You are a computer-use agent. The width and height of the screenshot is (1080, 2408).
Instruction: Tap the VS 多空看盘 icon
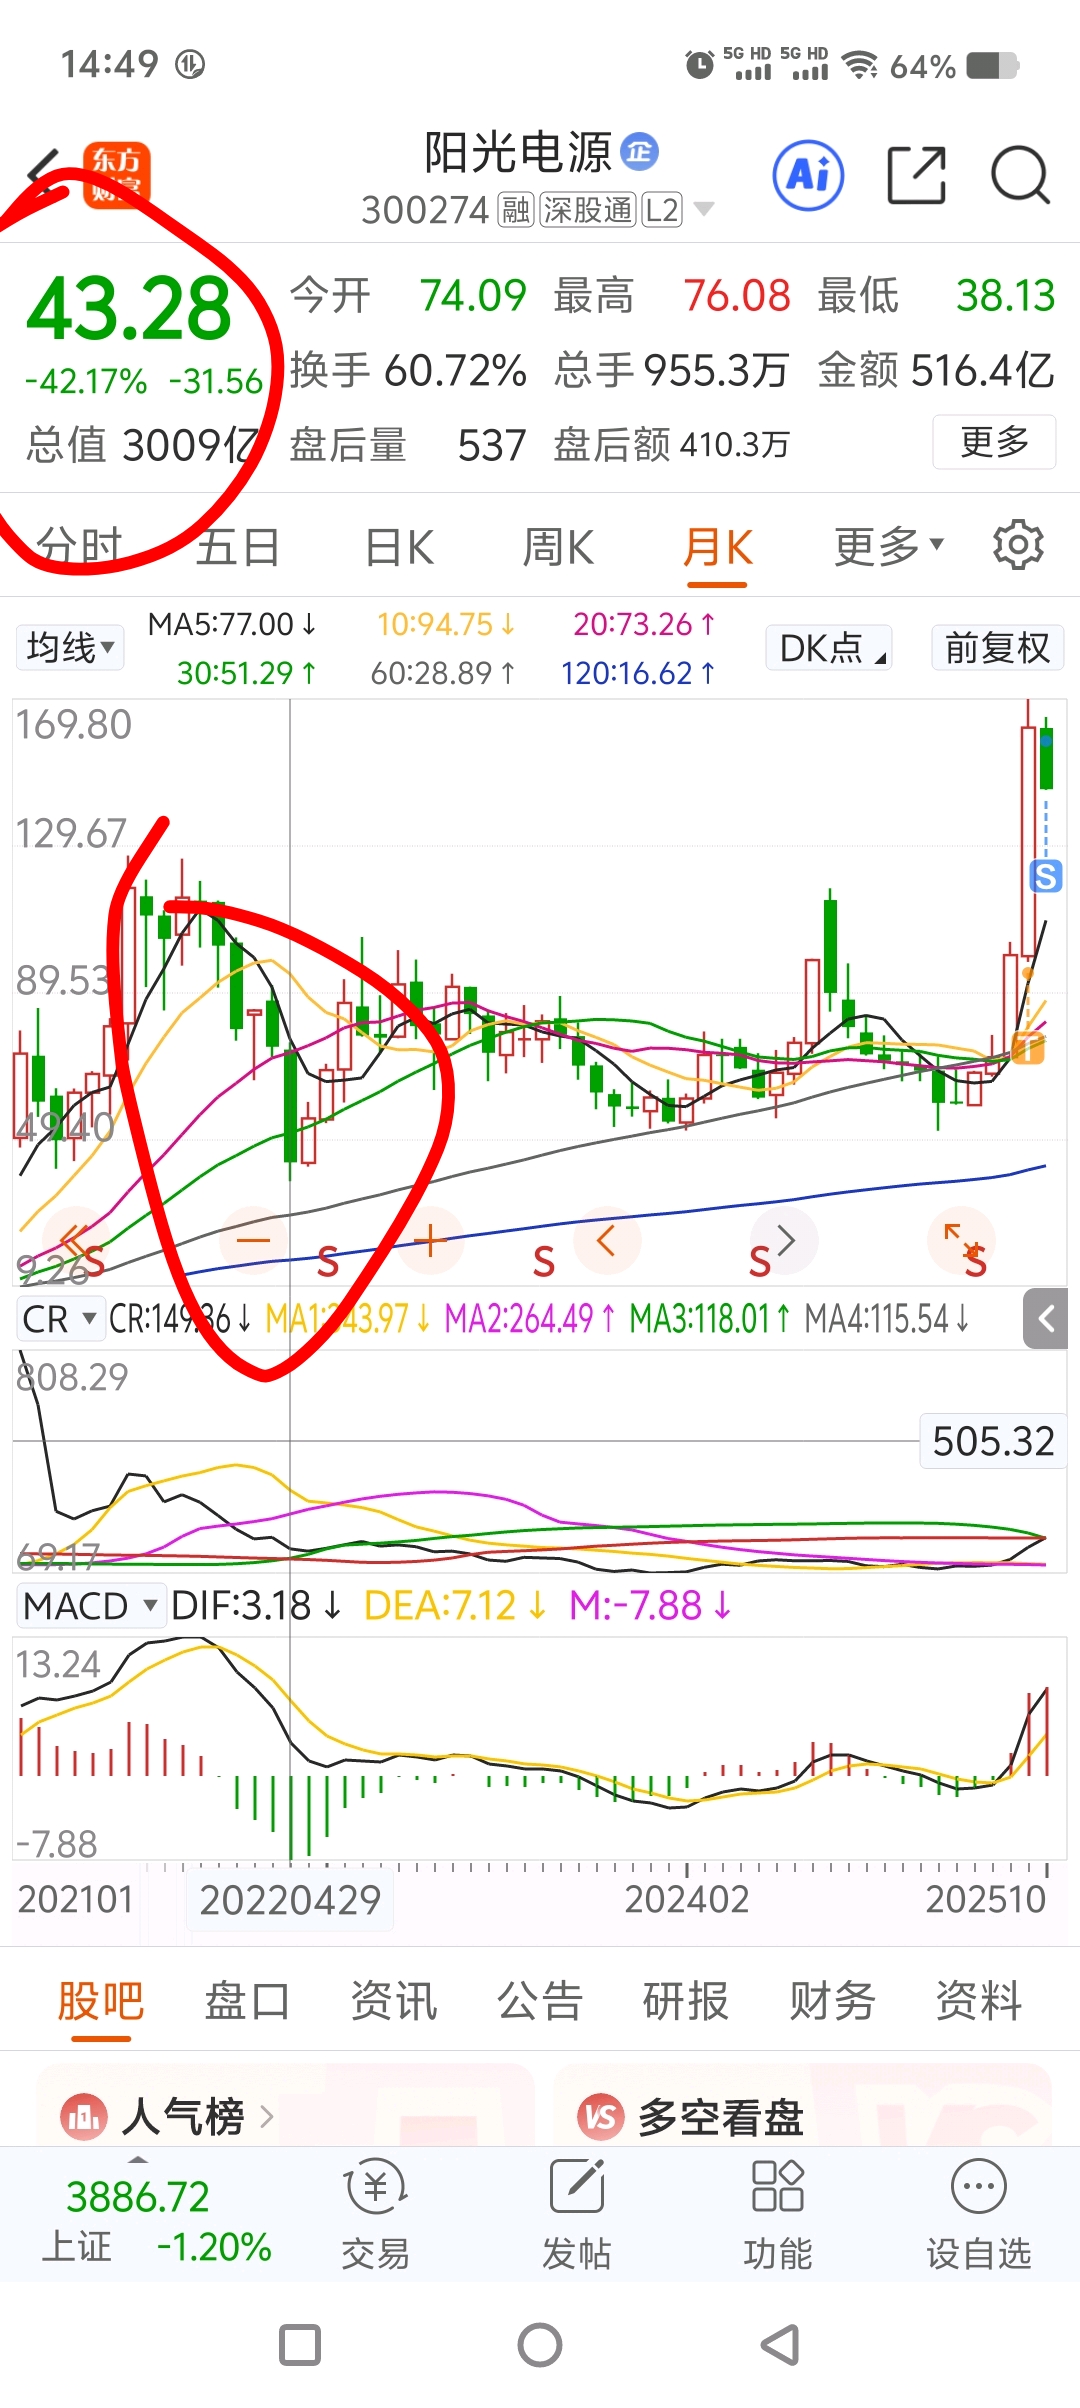coord(601,2117)
